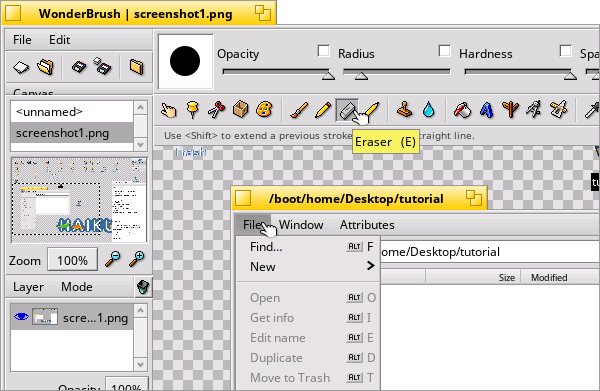Click the Get info menu entry
The image size is (600, 391).
[308, 318]
